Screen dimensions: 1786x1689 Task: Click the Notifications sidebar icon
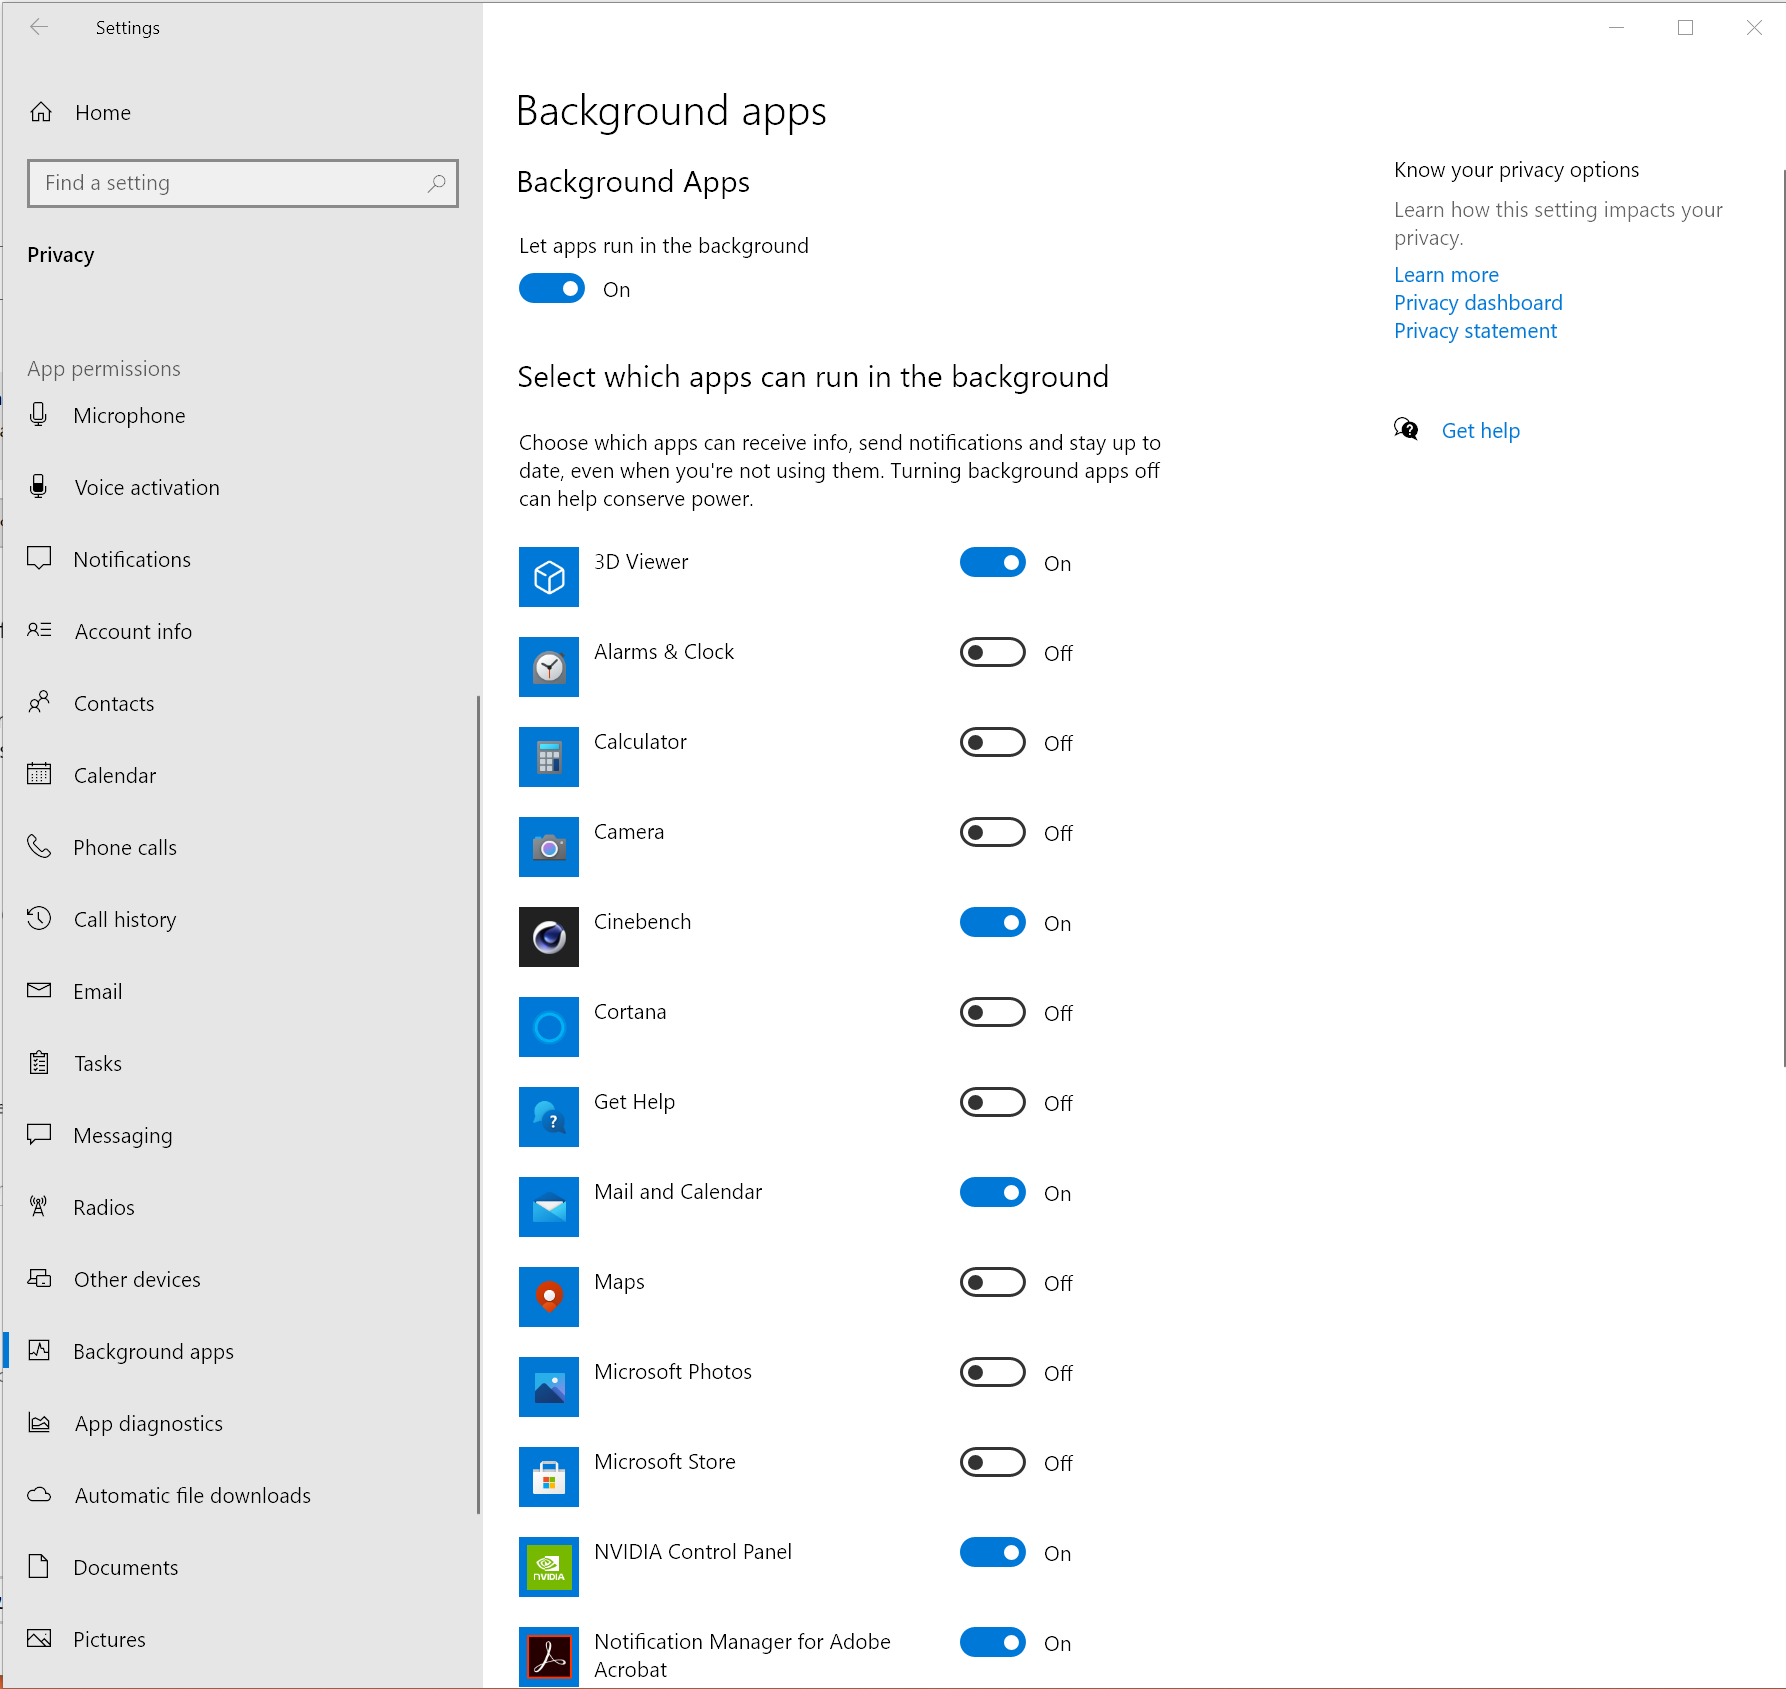point(39,558)
